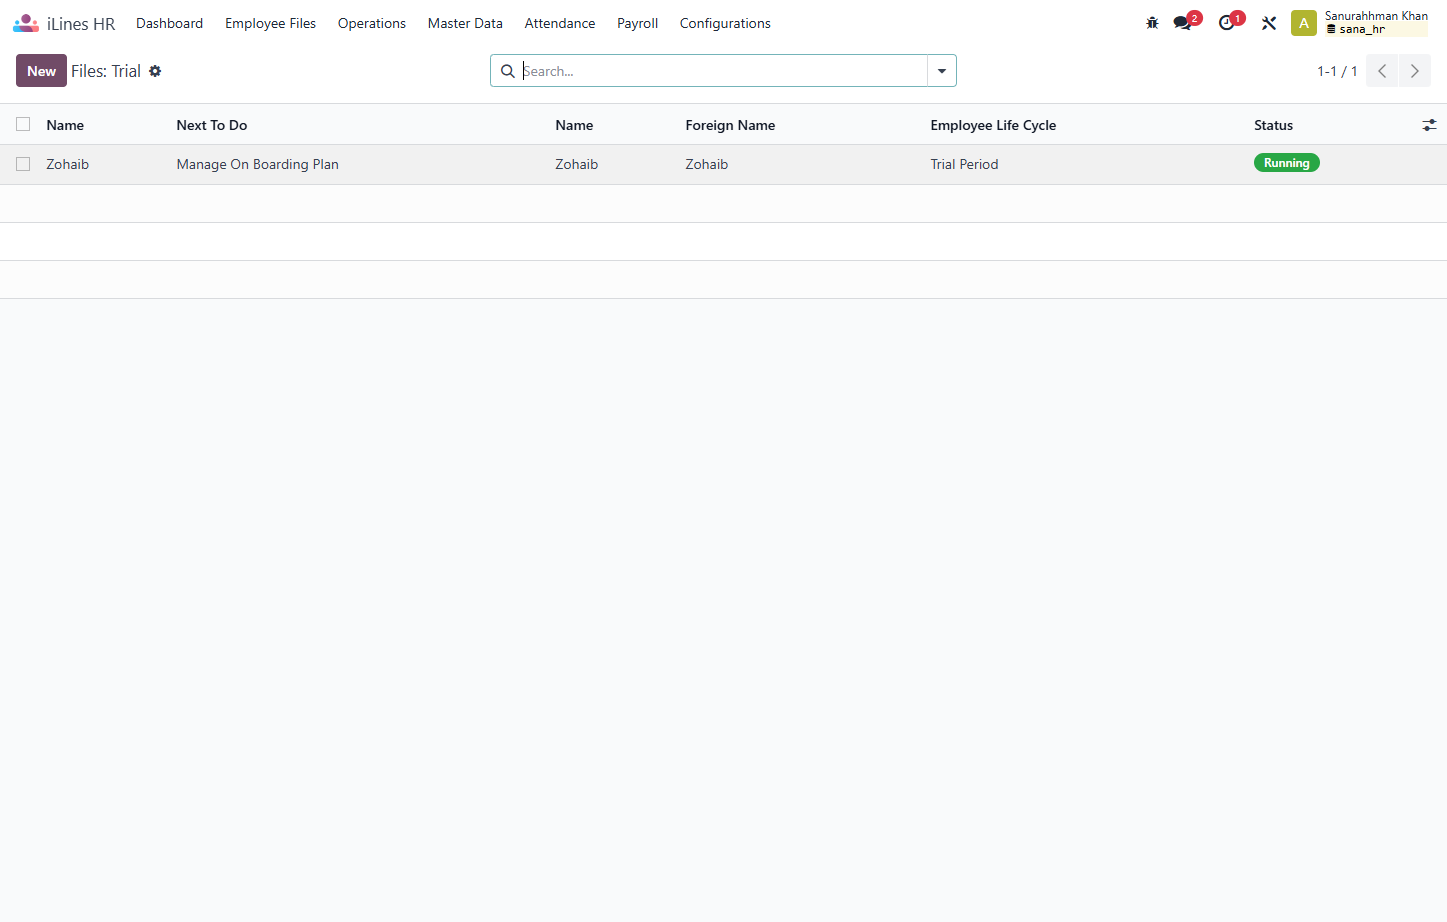Expand the search filter options dropdown arrow
The width and height of the screenshot is (1447, 922).
coord(942,71)
